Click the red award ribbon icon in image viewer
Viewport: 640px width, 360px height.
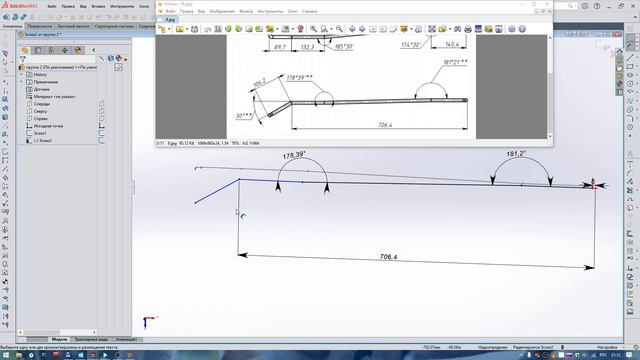click(300, 29)
